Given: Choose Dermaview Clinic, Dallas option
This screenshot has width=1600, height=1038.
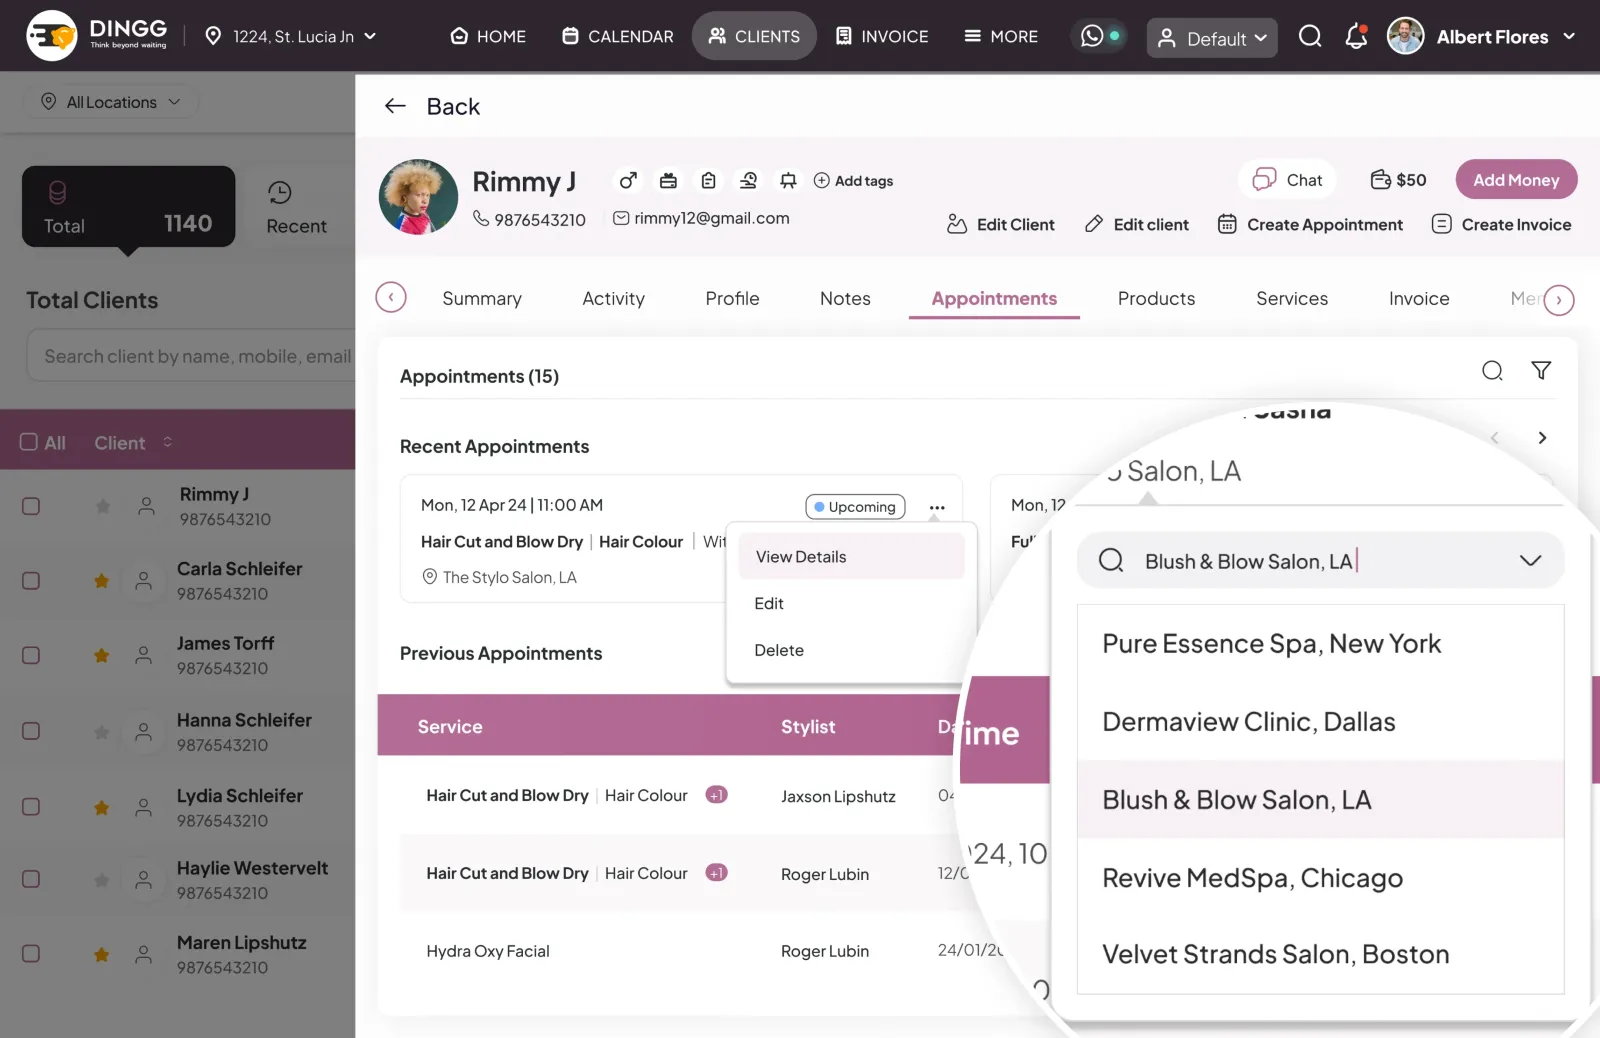Looking at the screenshot, I should click(1320, 722).
